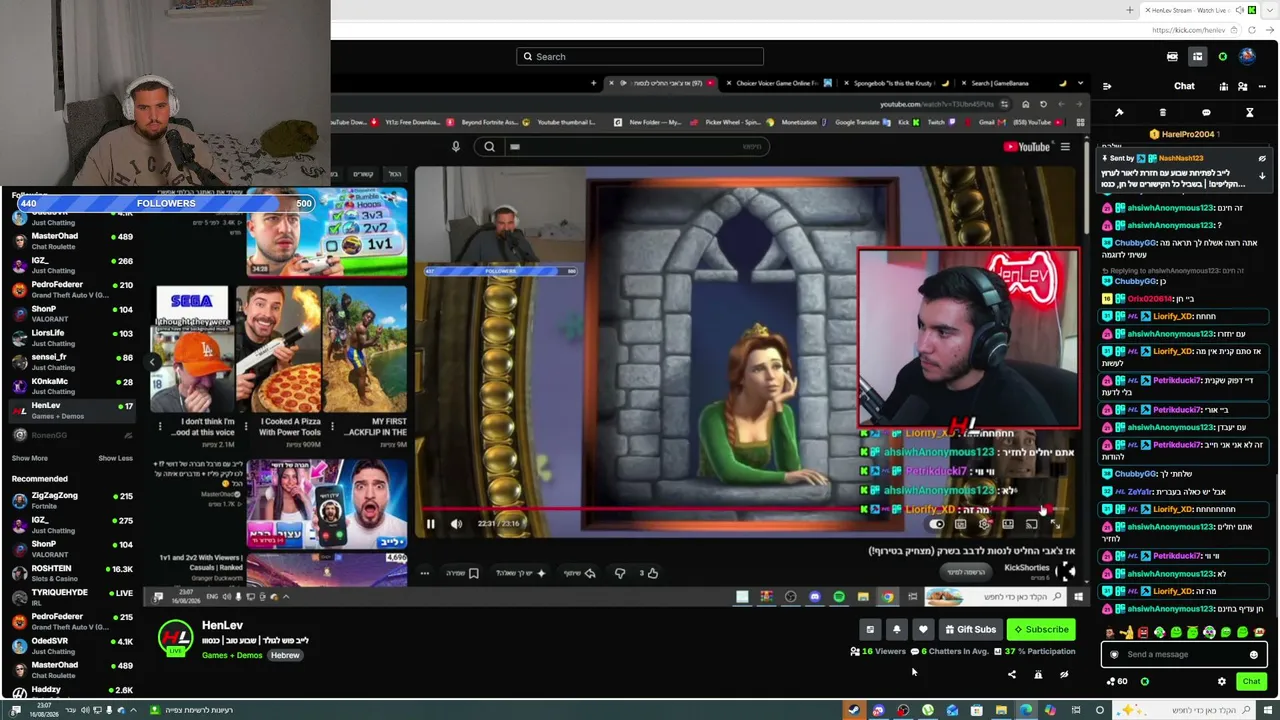This screenshot has height=720, width=1280.
Task: Collapse the chat panel with the arrow icon
Action: pos(1107,86)
